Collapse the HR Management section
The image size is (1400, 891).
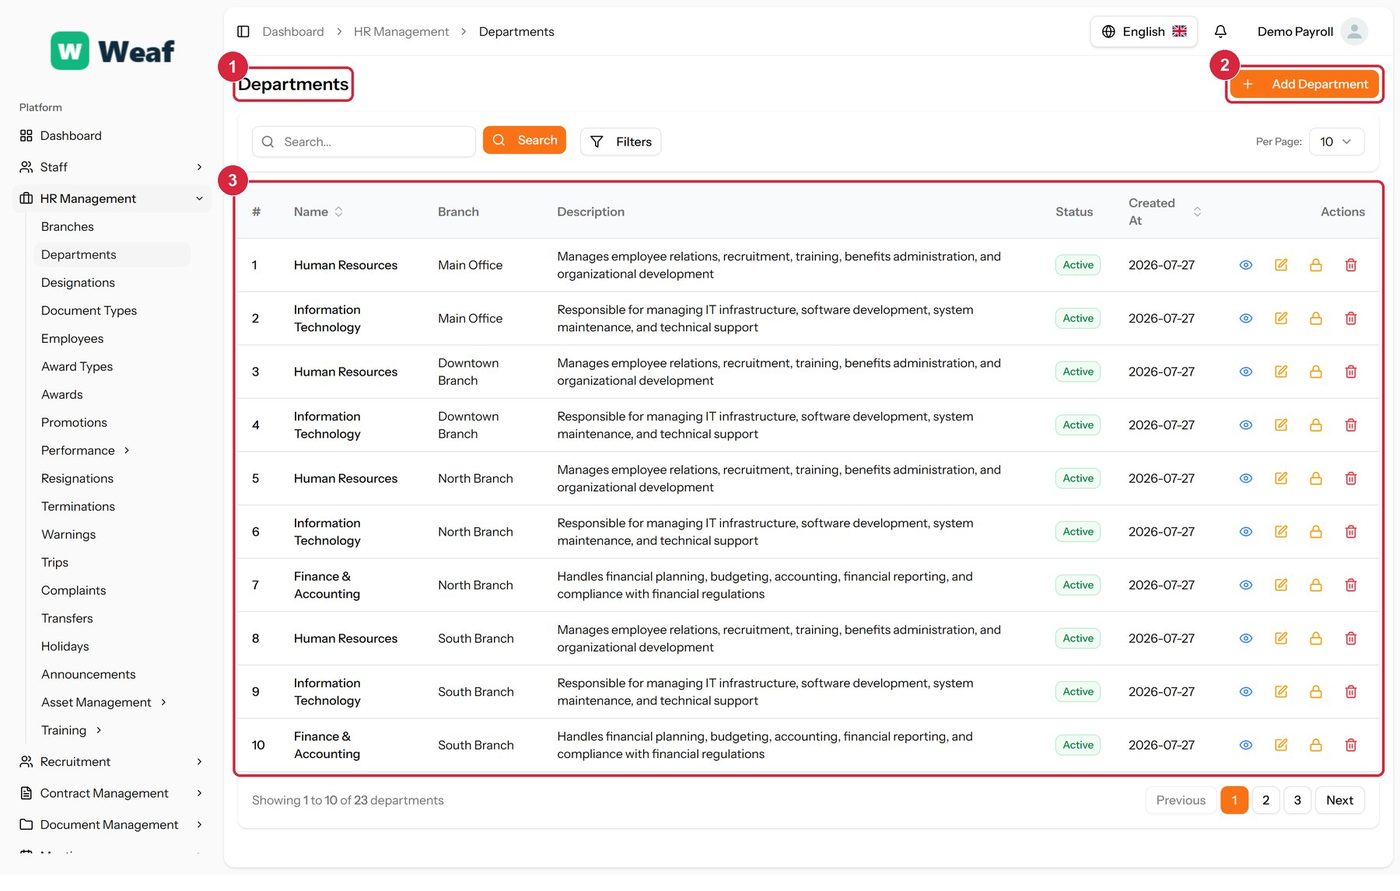(x=111, y=199)
